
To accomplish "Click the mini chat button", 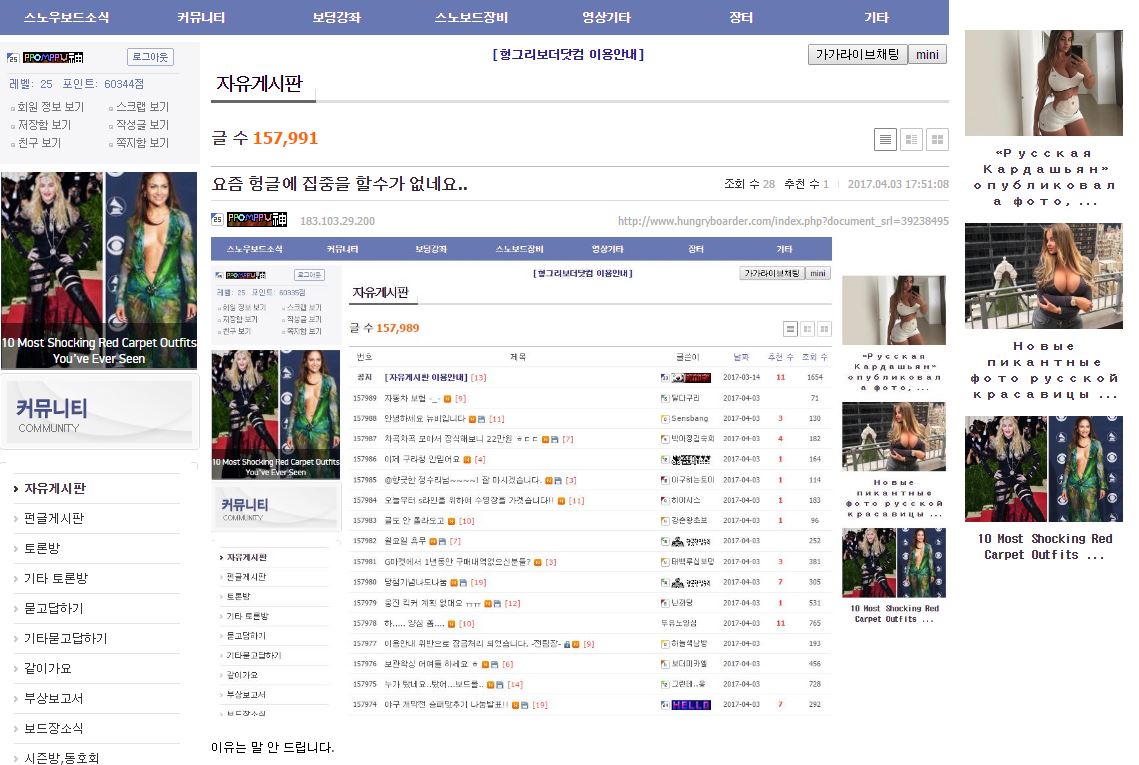I will [927, 55].
